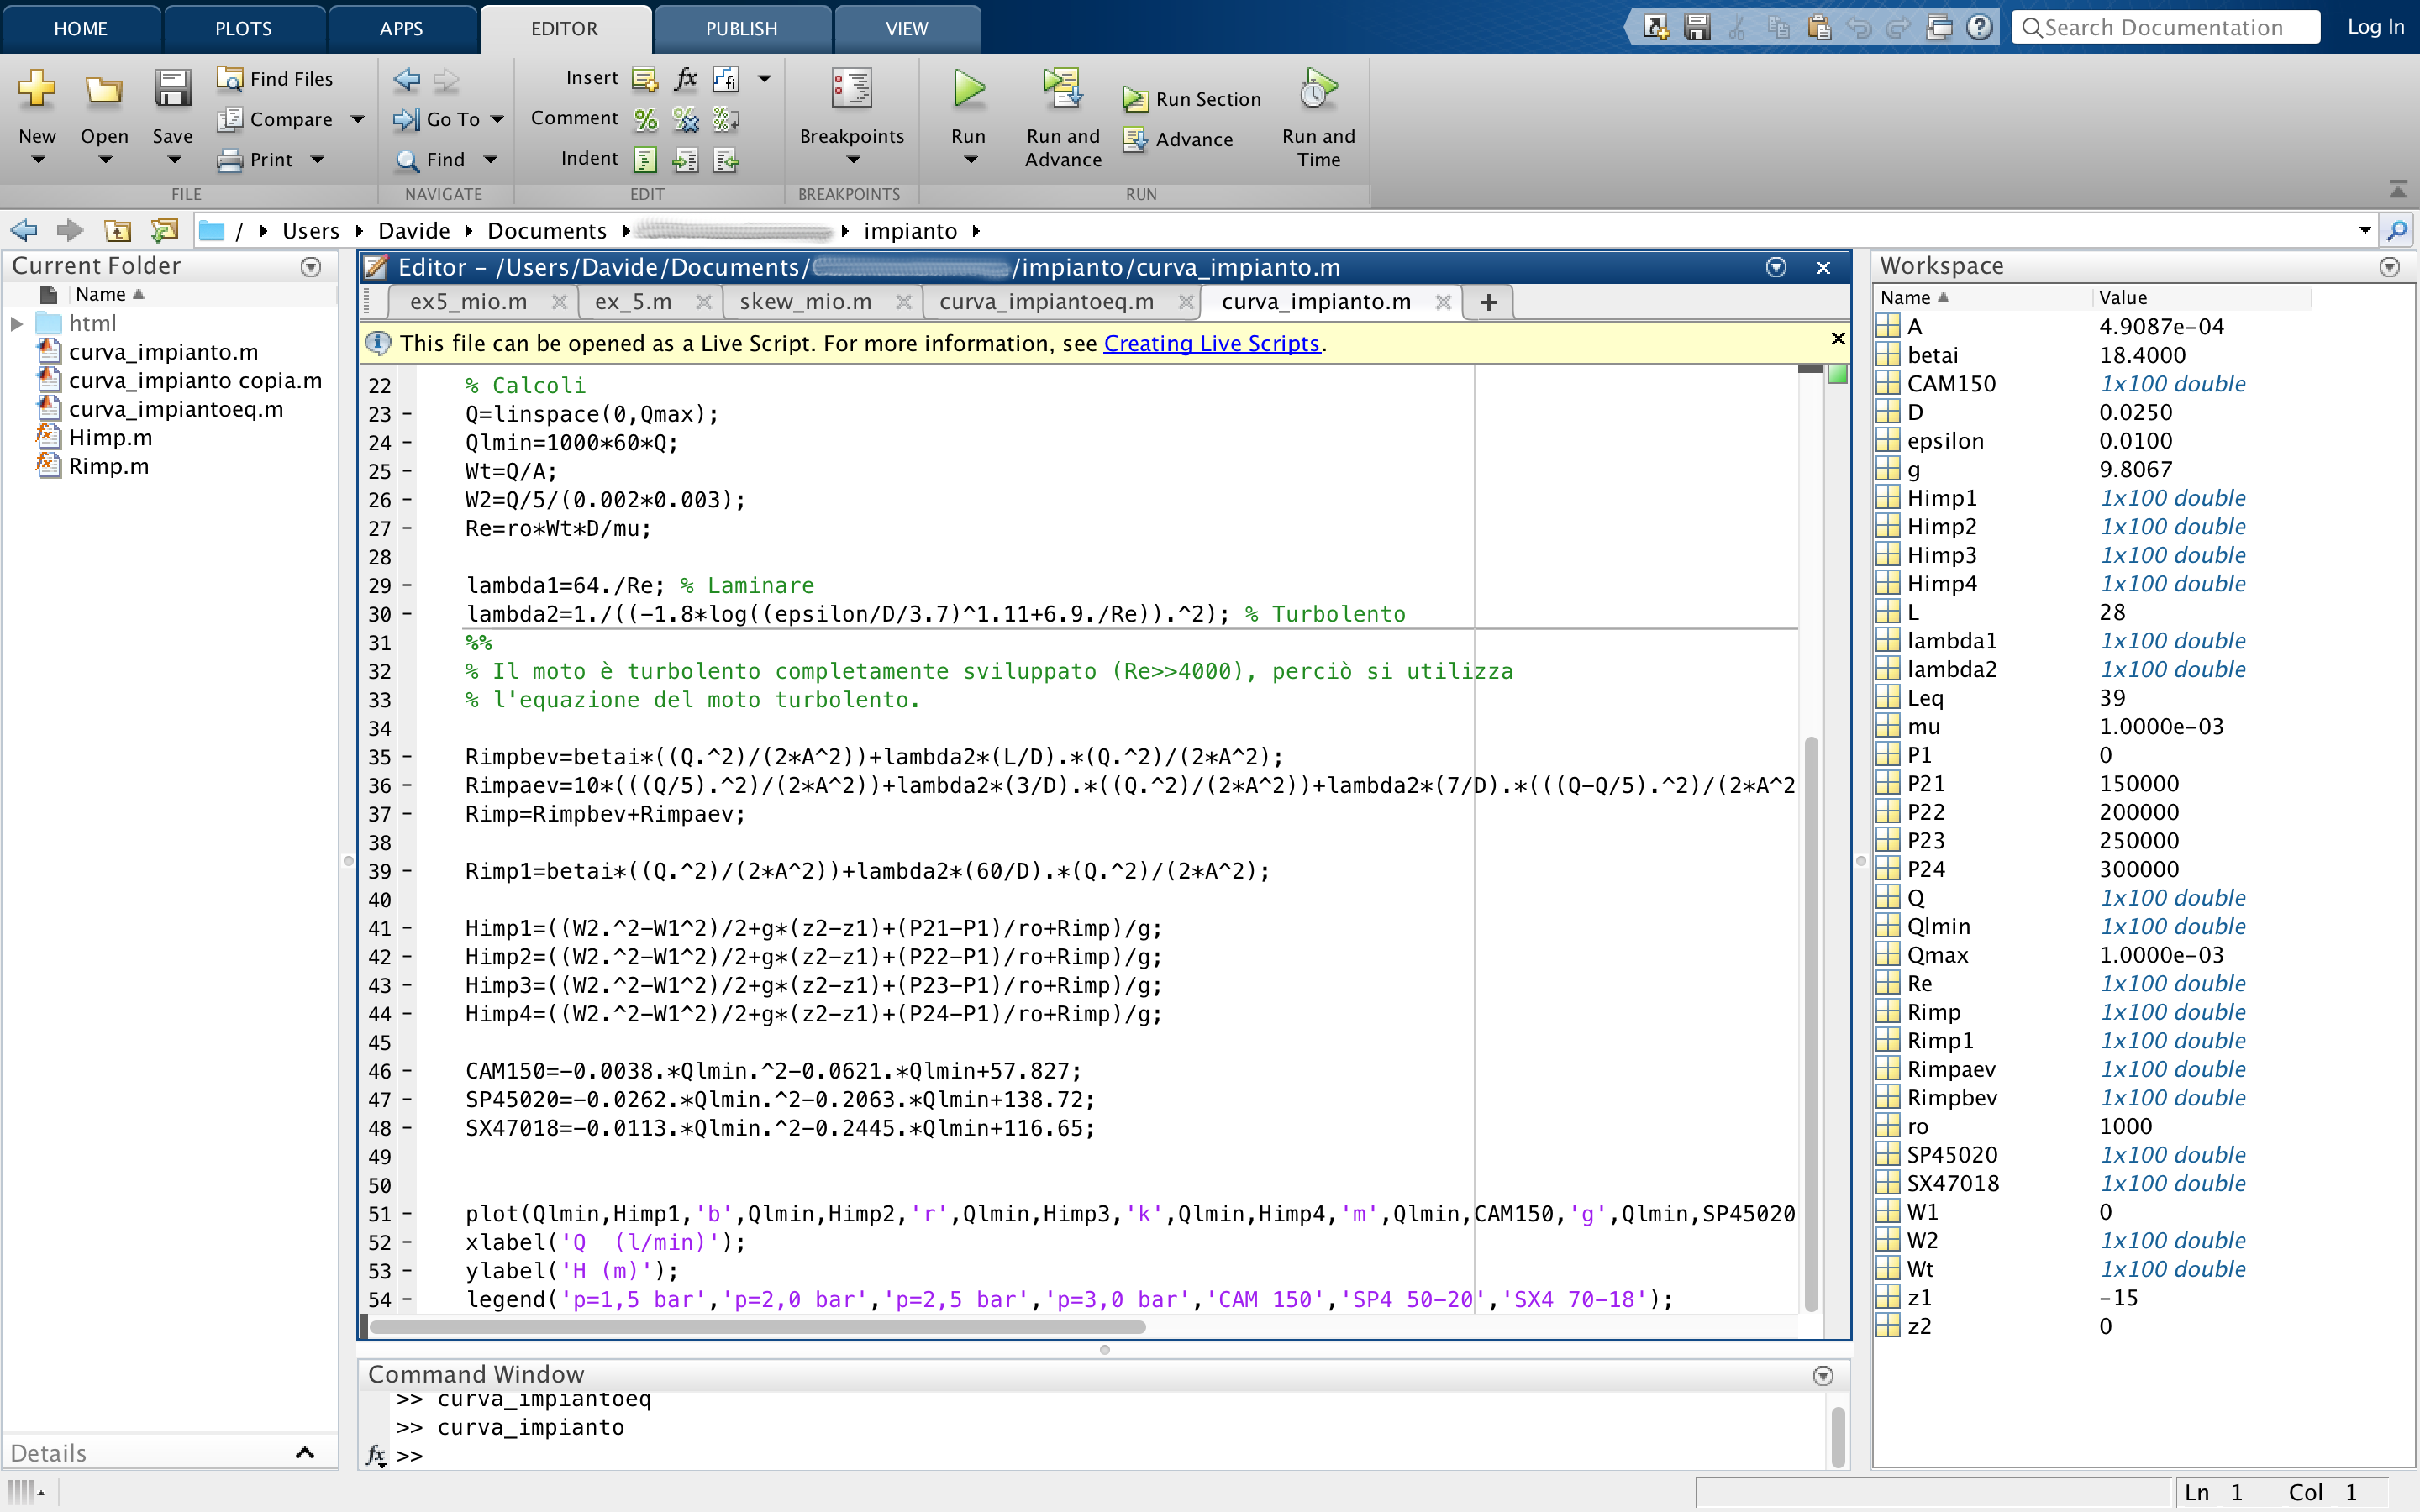
Task: Click the Search Documentation field
Action: [x=2165, y=27]
